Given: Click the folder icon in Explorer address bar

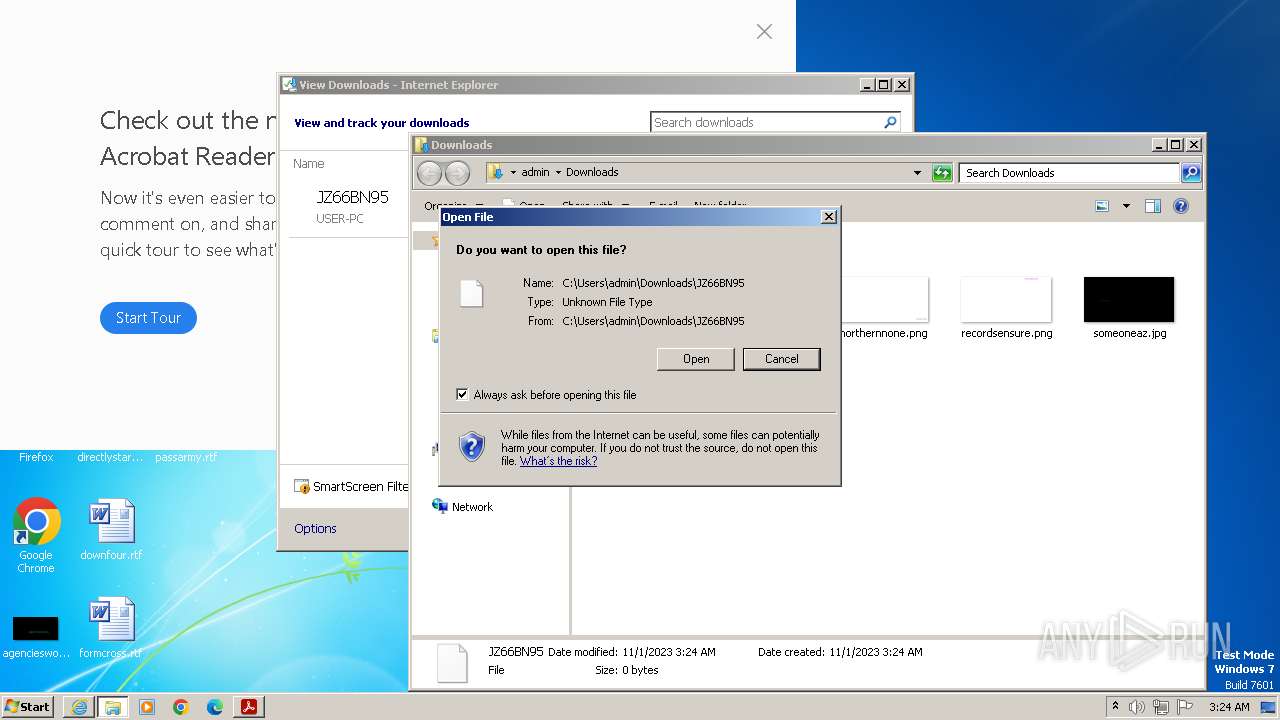Looking at the screenshot, I should 495,172.
